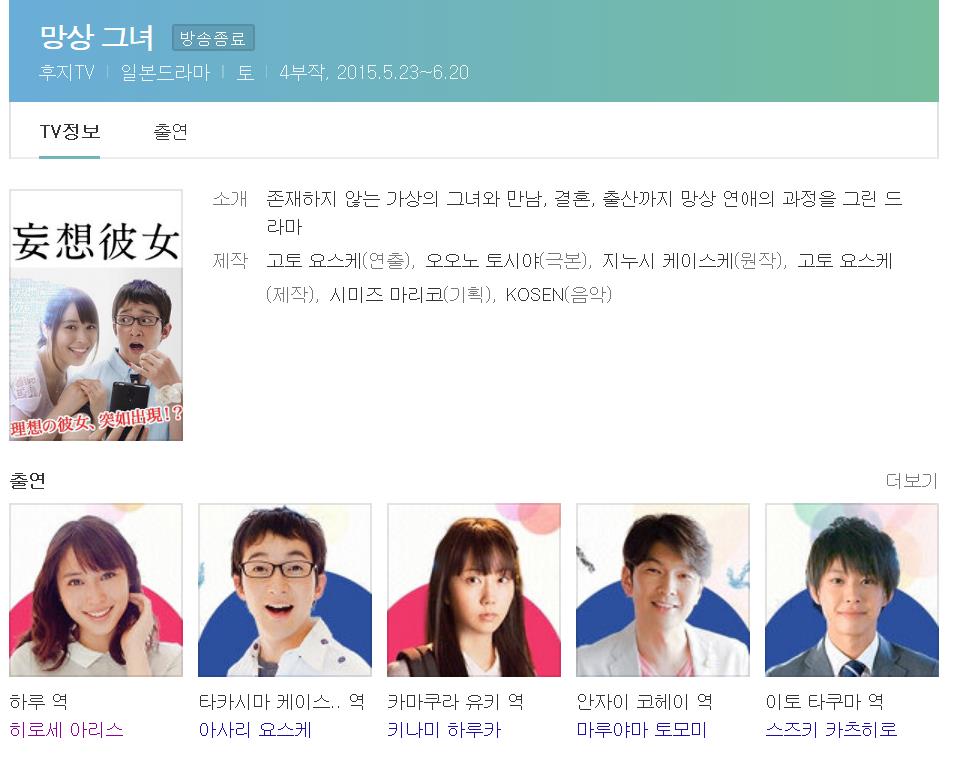Open 스즈키 카츠히로 cast photo
The width and height of the screenshot is (955, 771).
(851, 590)
